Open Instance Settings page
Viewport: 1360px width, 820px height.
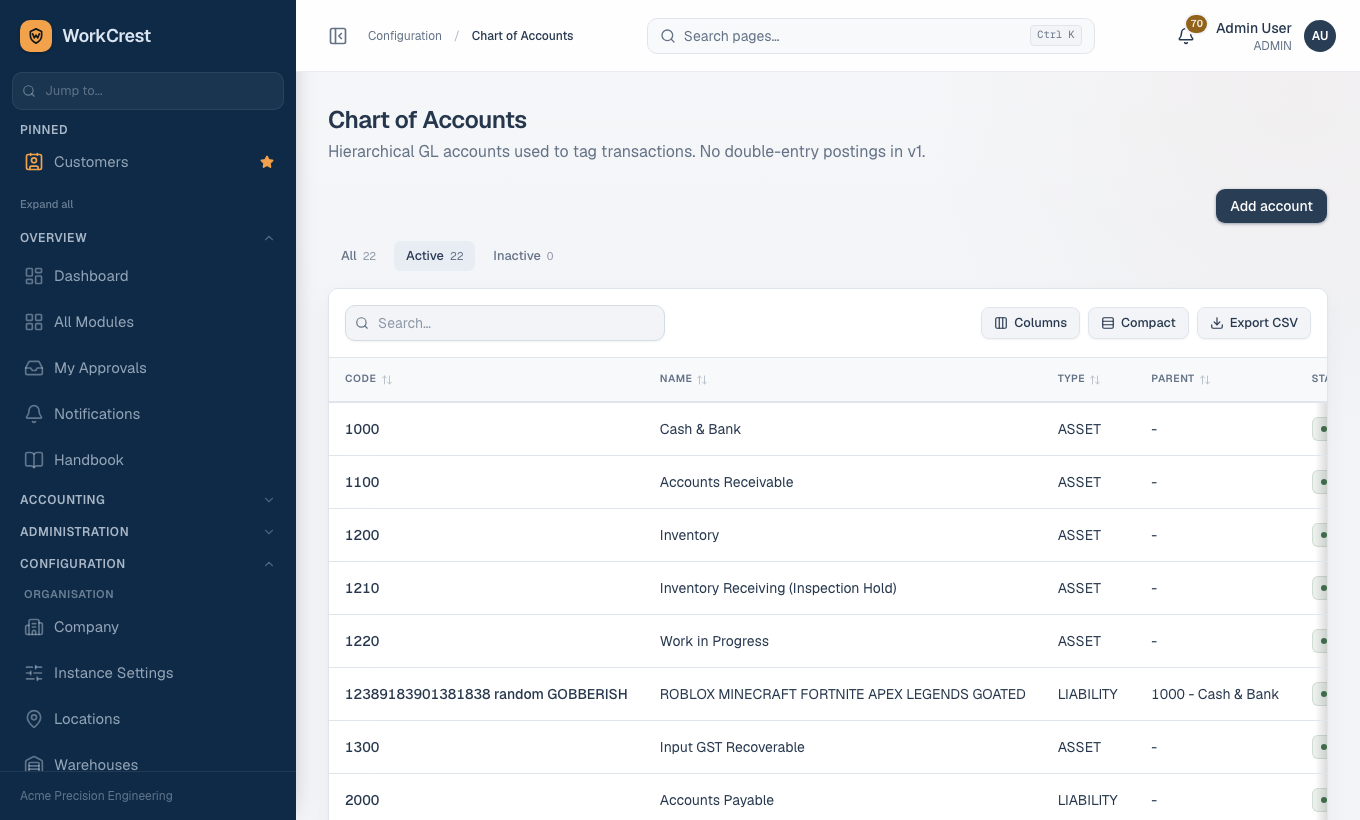148,673
